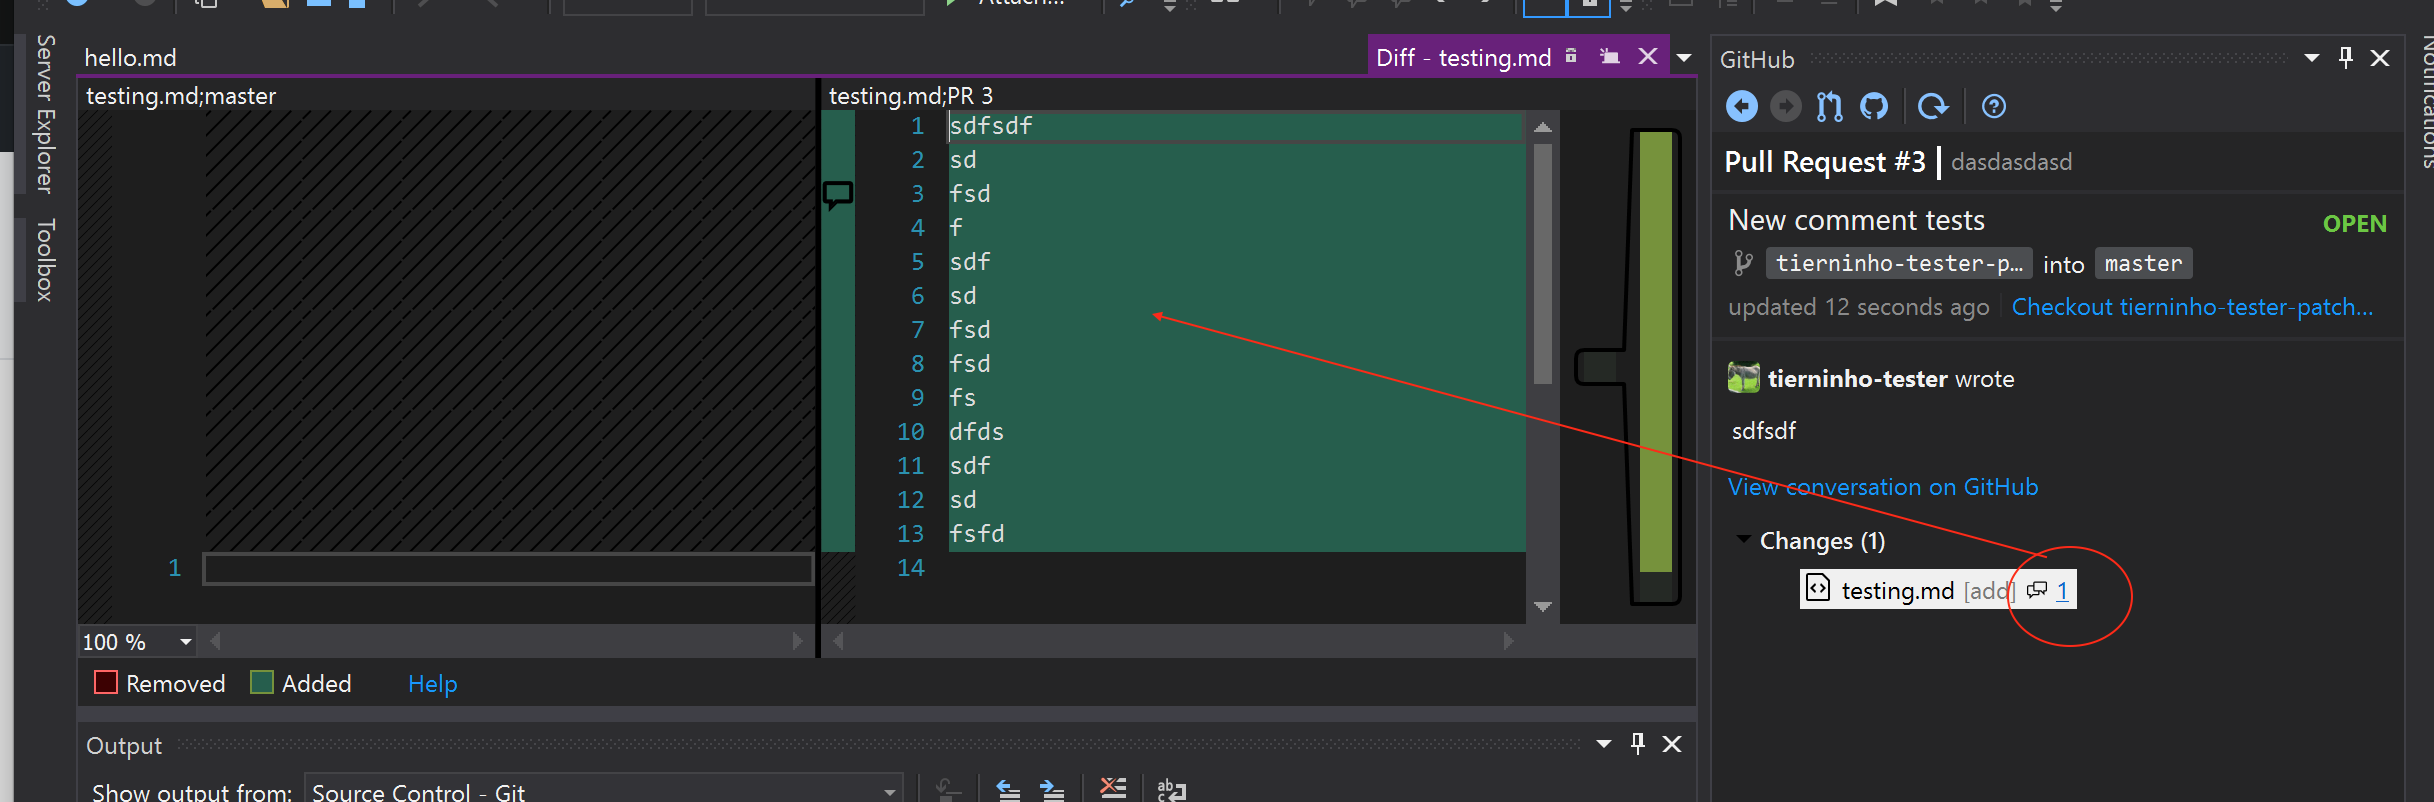The height and width of the screenshot is (802, 2434).
Task: Collapse the Changes (1) section
Action: [x=1743, y=540]
